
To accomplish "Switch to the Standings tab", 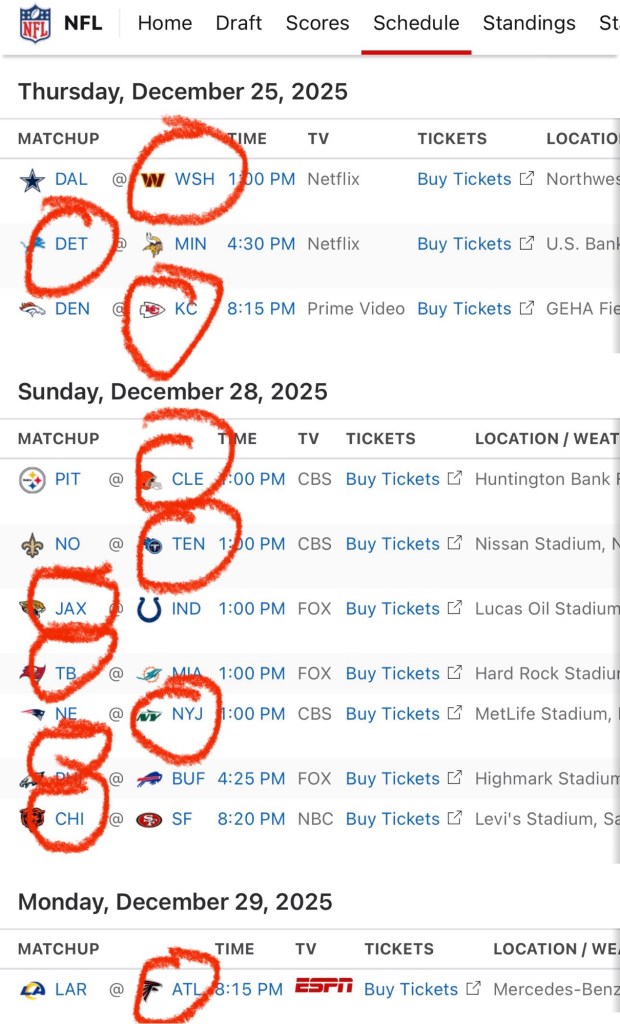I will coord(529,23).
